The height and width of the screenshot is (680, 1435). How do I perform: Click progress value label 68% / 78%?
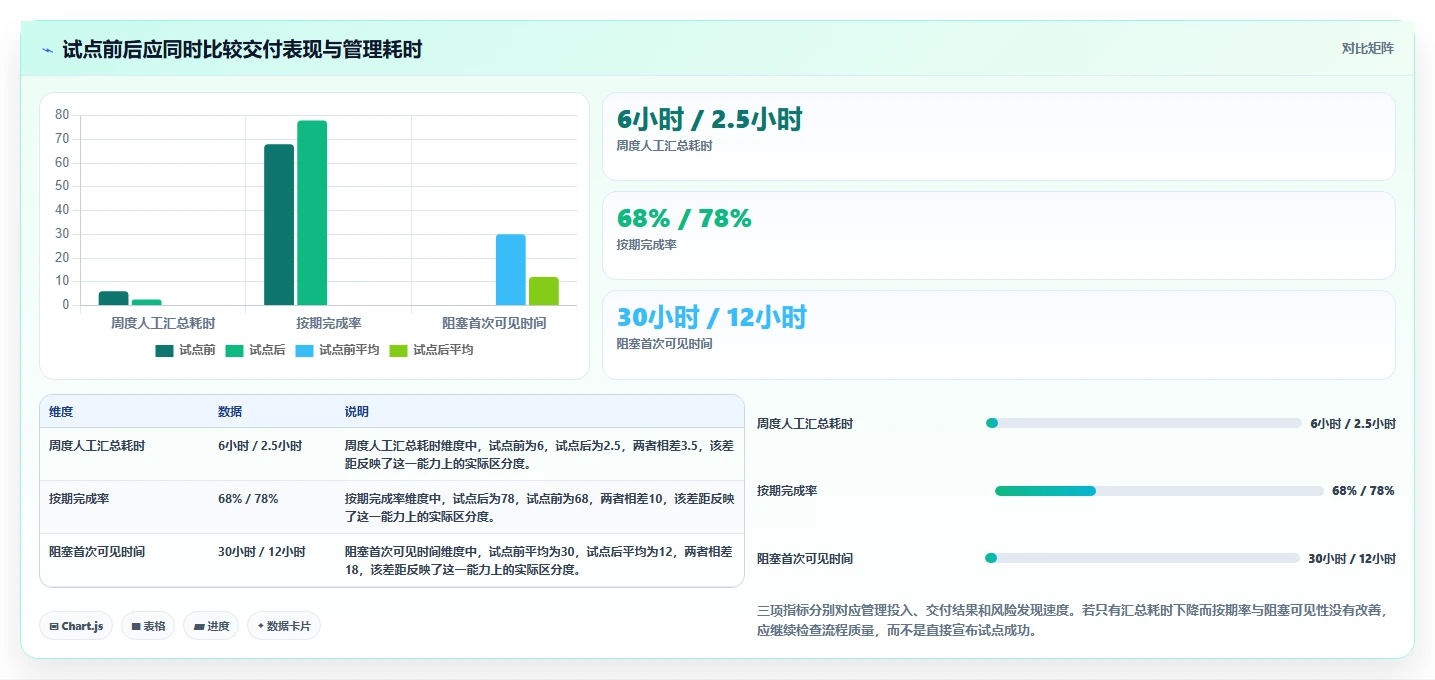[1363, 491]
